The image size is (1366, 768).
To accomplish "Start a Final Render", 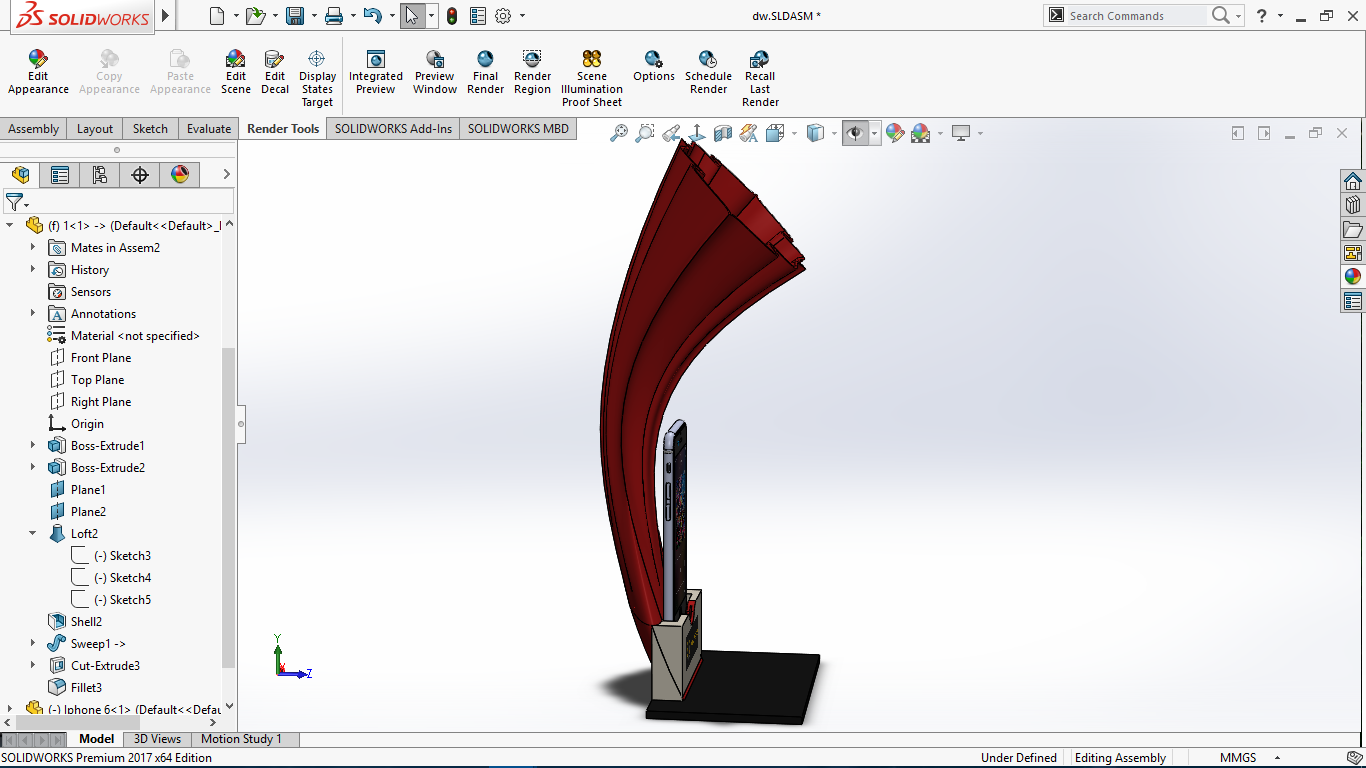I will tap(486, 72).
